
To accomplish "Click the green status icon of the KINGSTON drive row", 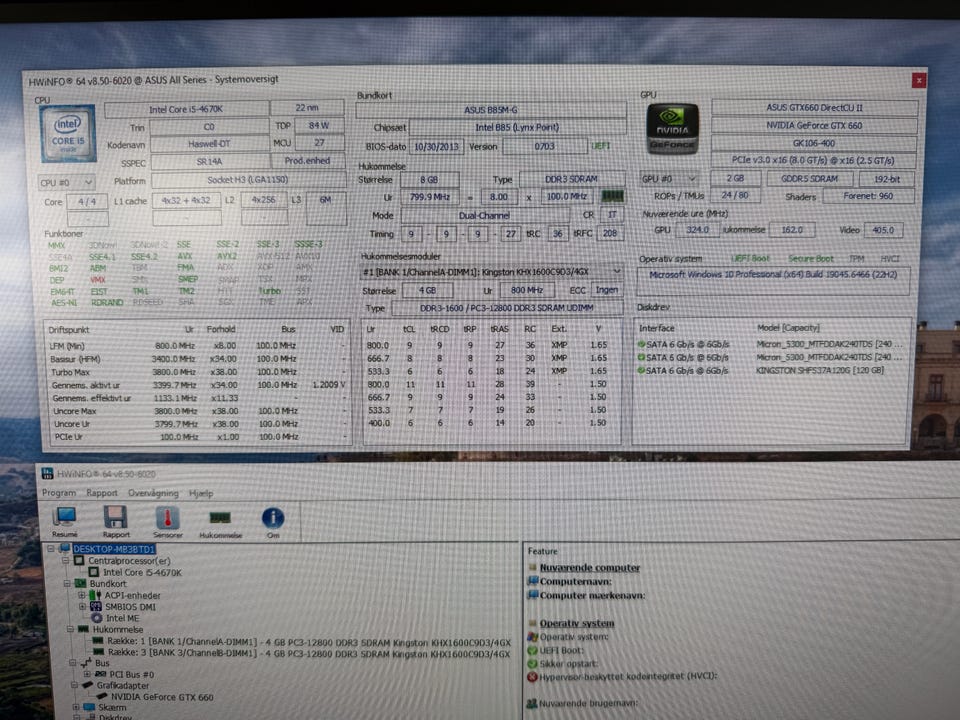I will [x=641, y=370].
